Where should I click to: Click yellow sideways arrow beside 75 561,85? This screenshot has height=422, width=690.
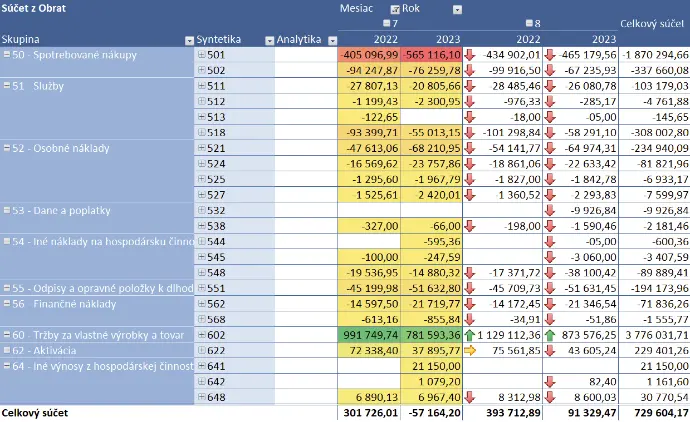470,351
